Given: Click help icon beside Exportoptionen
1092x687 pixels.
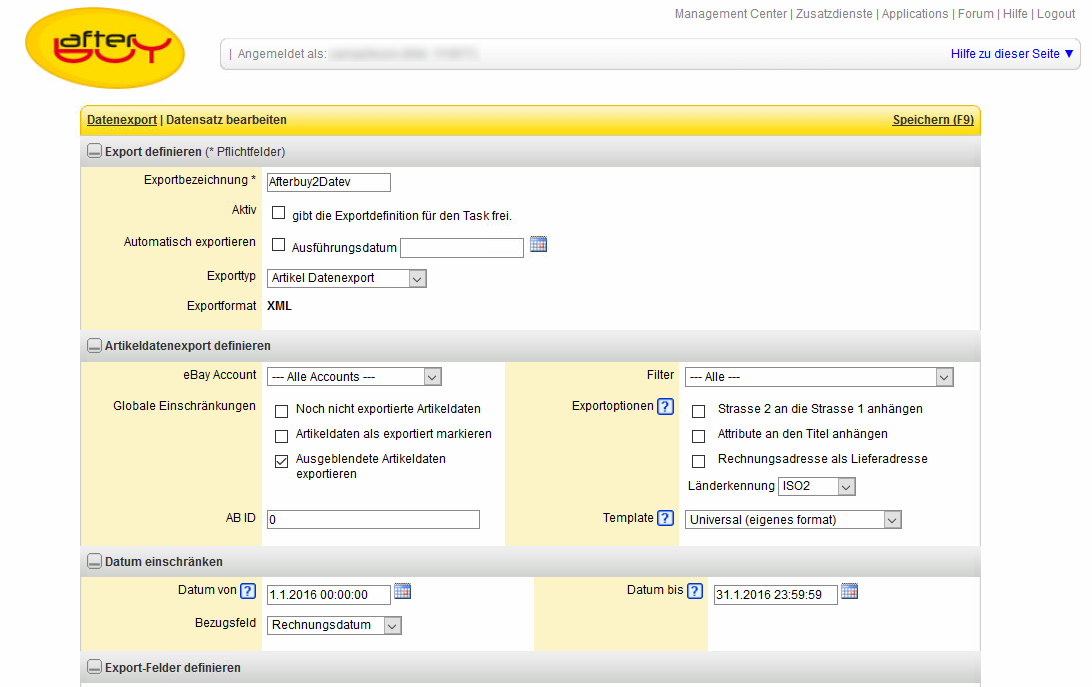Looking at the screenshot, I should [665, 407].
